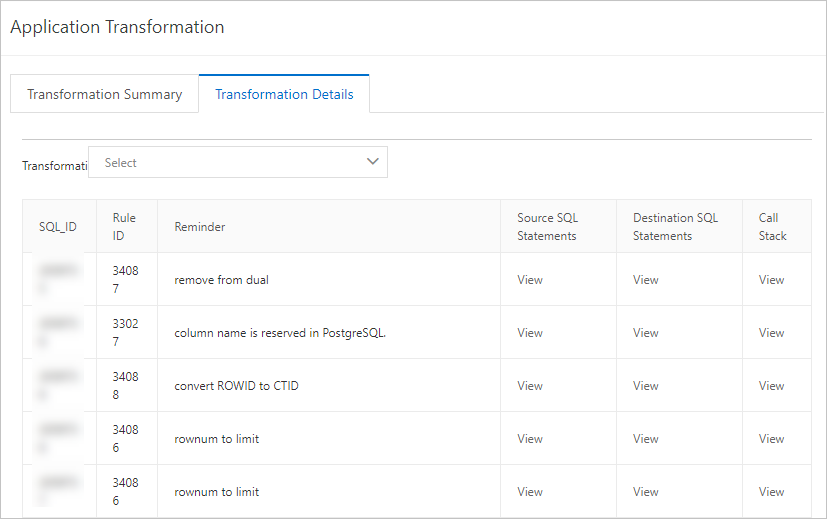View Call Stack for remove from dual
The image size is (827, 519).
click(771, 280)
